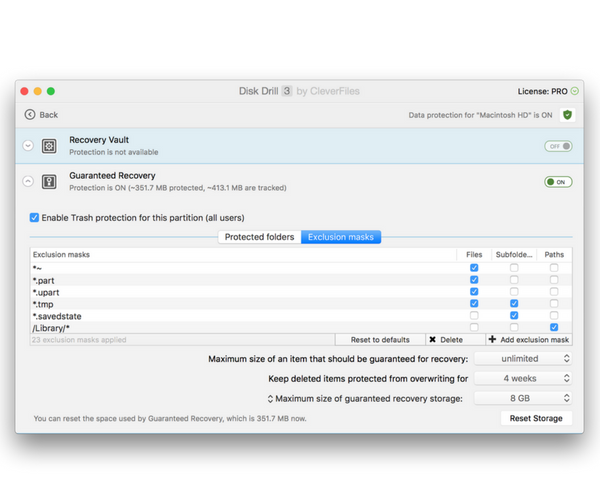Image resolution: width=600 pixels, height=500 pixels.
Task: Click the Delete button
Action: [455, 340]
